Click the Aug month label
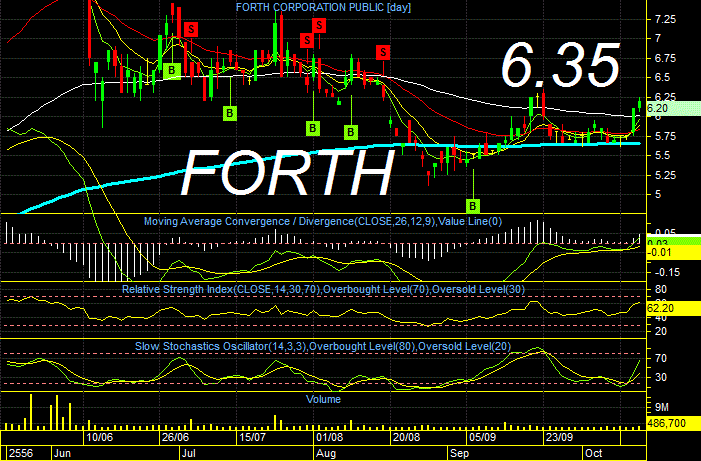 (326, 453)
